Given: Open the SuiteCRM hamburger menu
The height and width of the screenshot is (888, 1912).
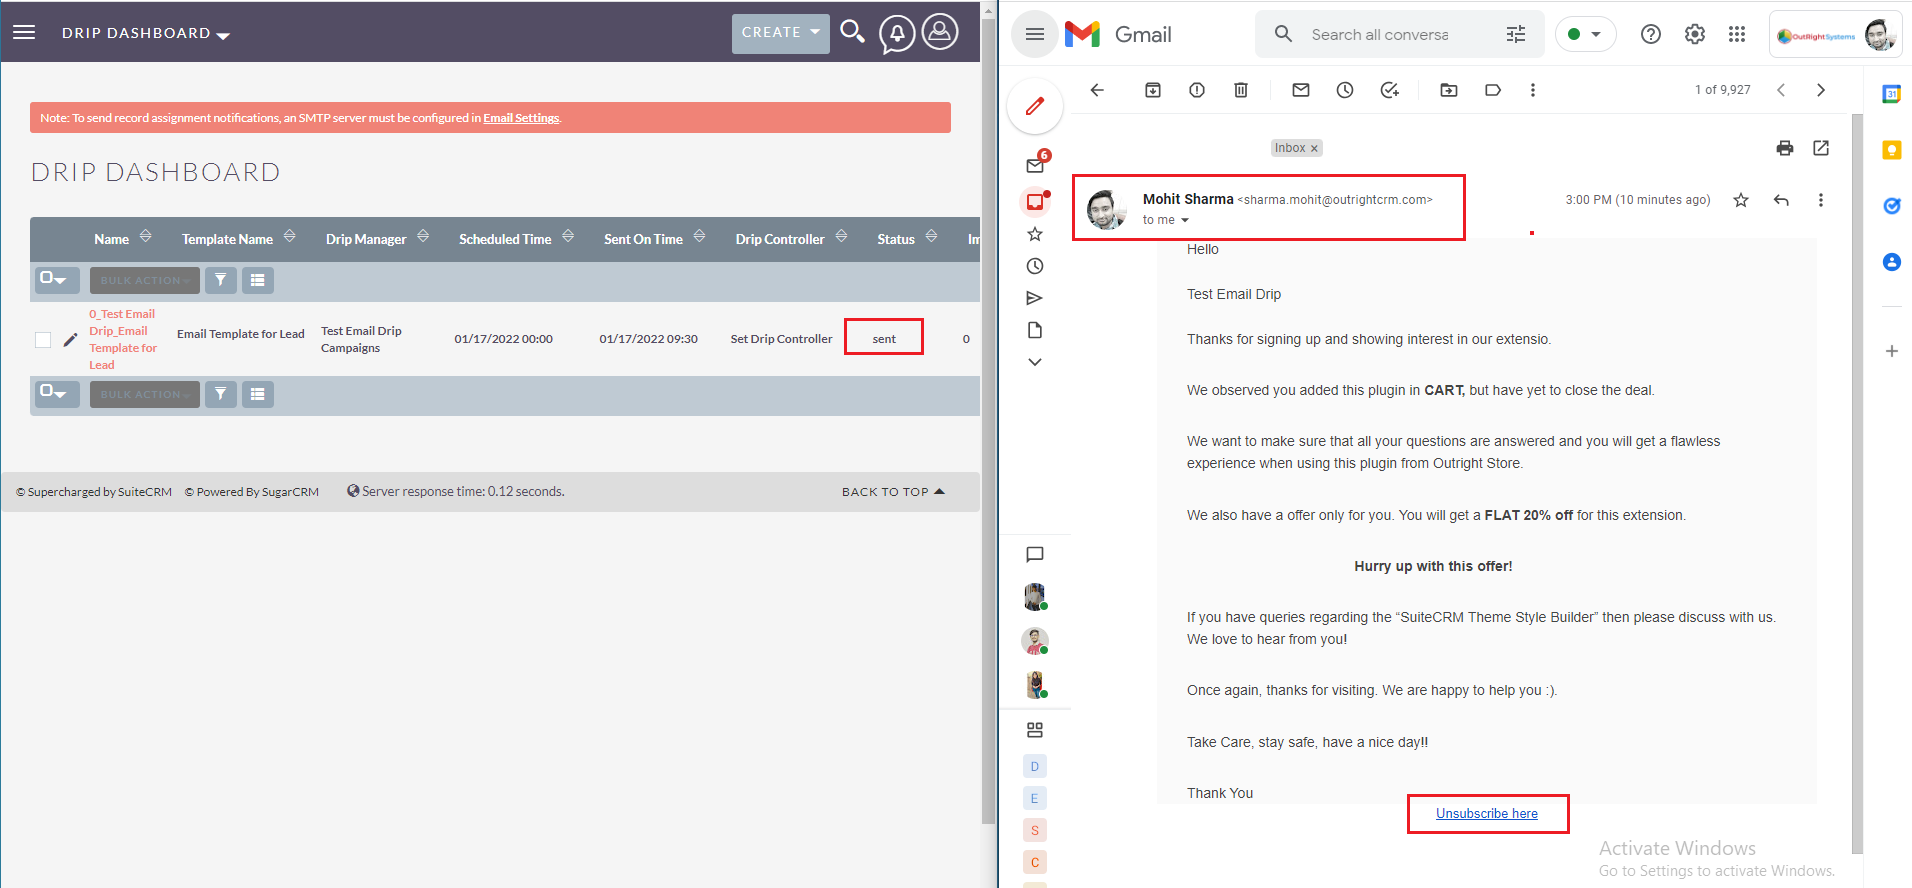Looking at the screenshot, I should 24,32.
